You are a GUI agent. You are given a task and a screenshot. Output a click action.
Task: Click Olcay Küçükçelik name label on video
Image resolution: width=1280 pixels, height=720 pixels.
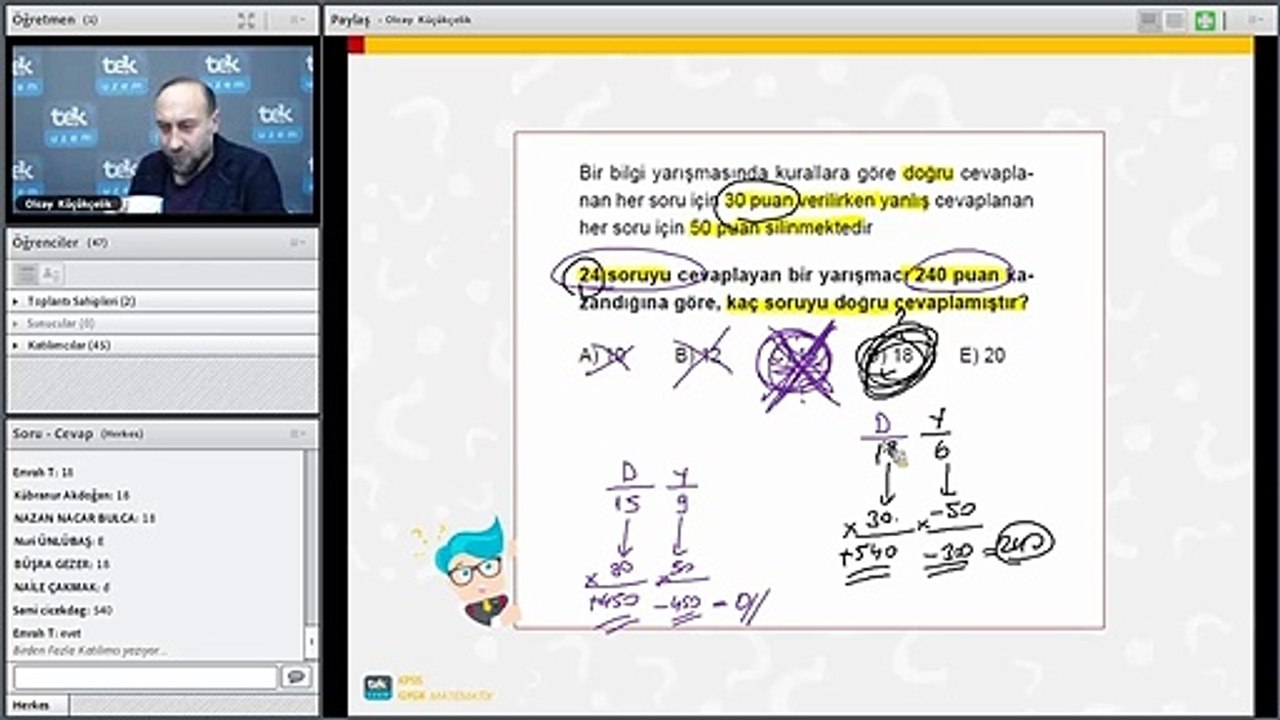[69, 203]
